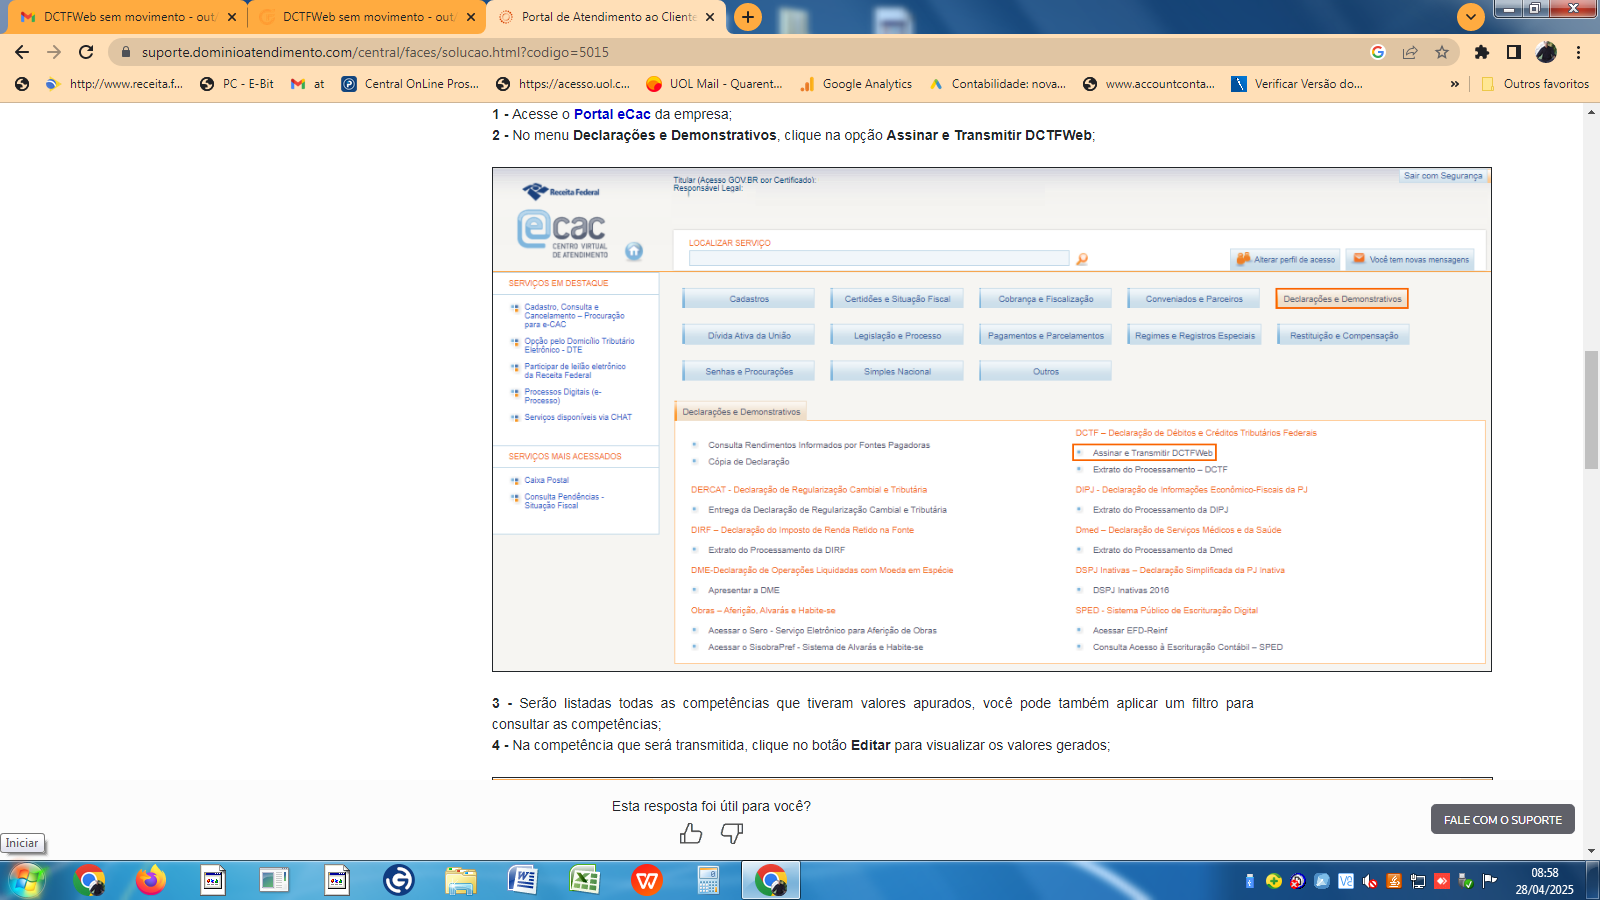Click the page vertical scrollbar thumb

point(1591,410)
